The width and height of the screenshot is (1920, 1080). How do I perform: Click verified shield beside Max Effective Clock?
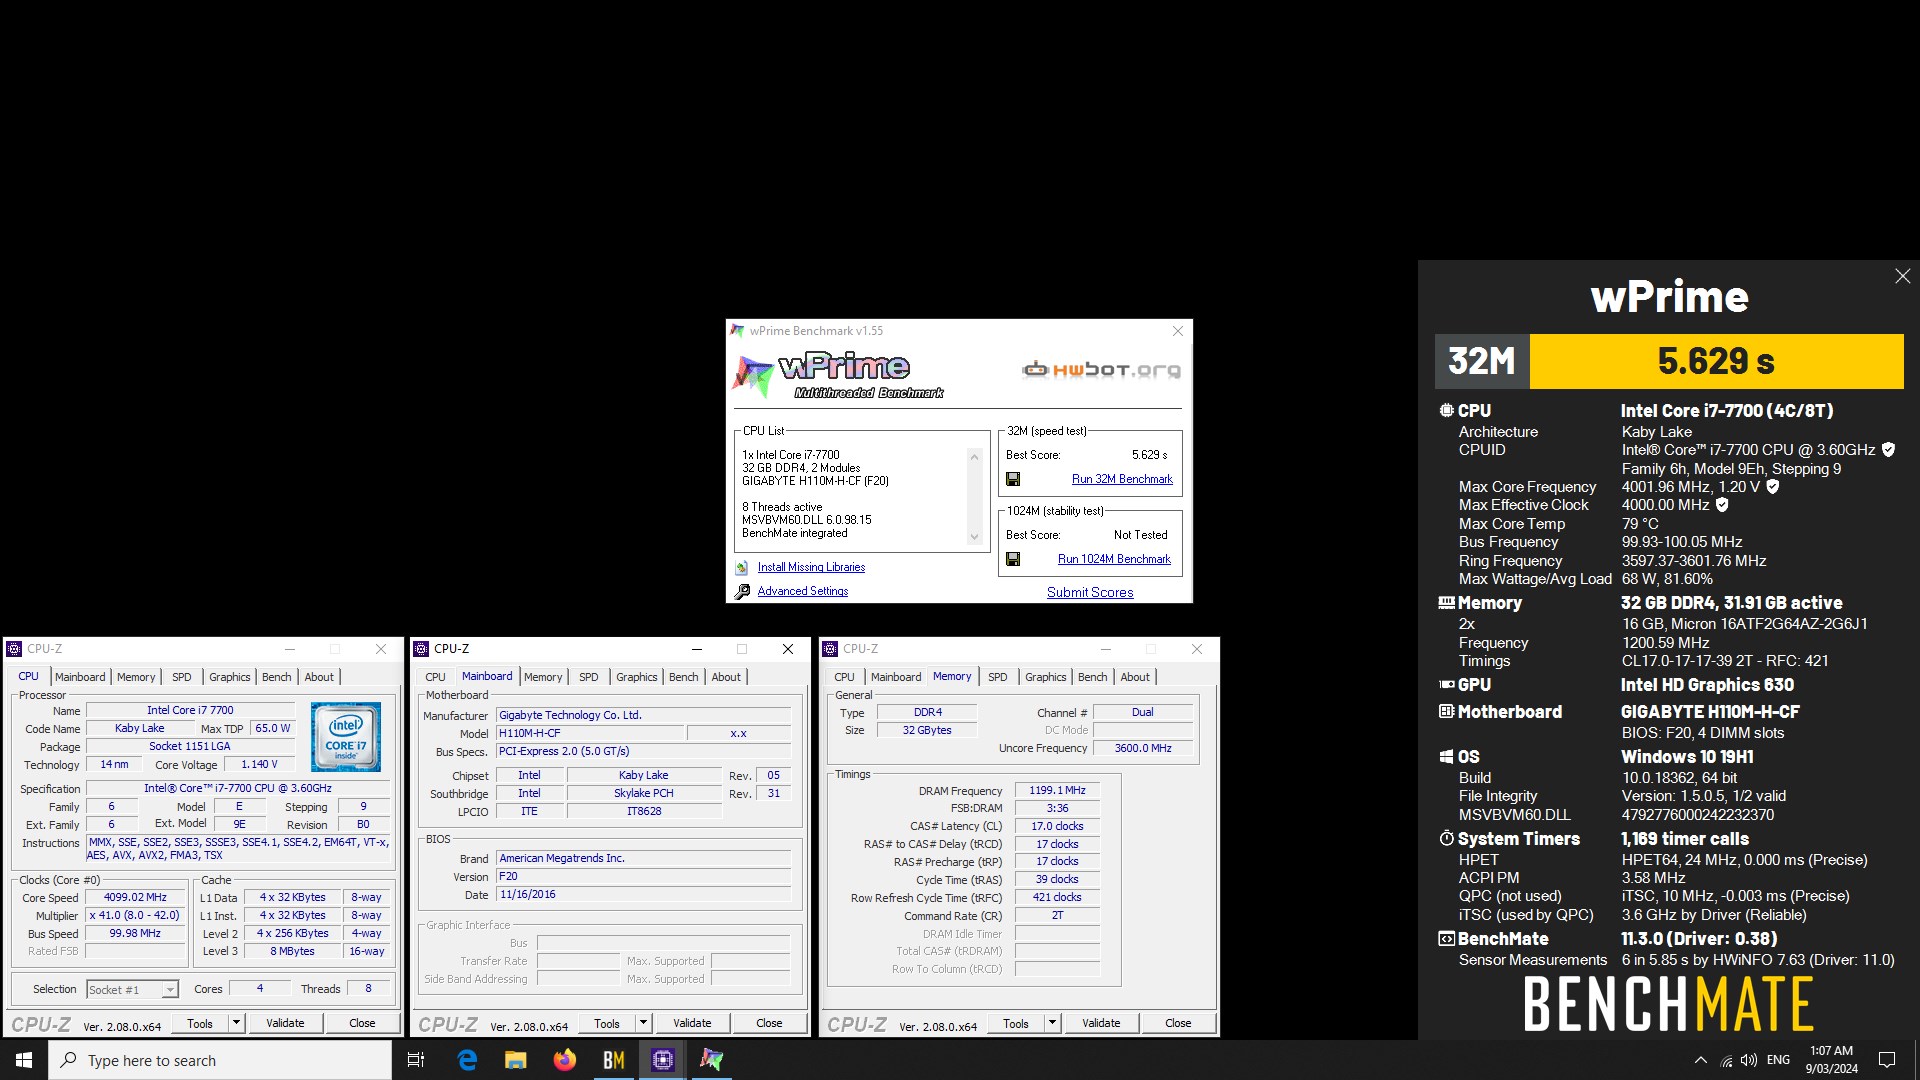click(1722, 505)
